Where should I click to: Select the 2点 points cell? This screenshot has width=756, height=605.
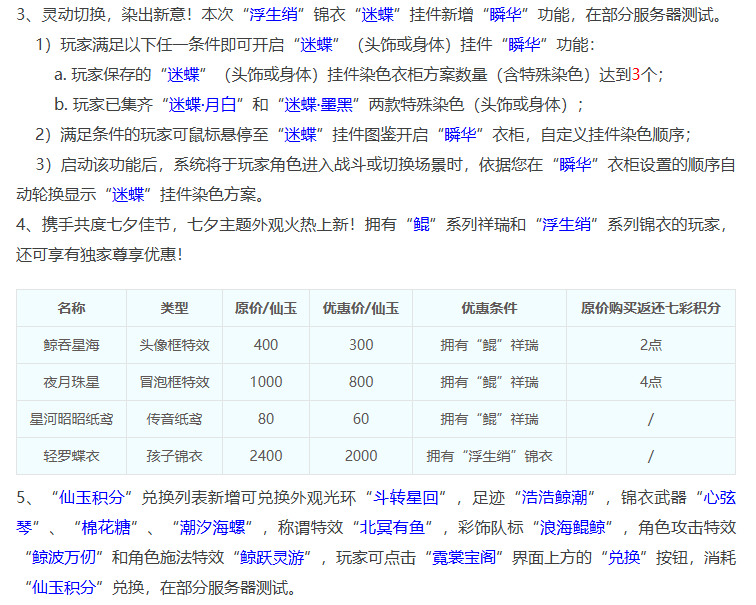pos(651,345)
